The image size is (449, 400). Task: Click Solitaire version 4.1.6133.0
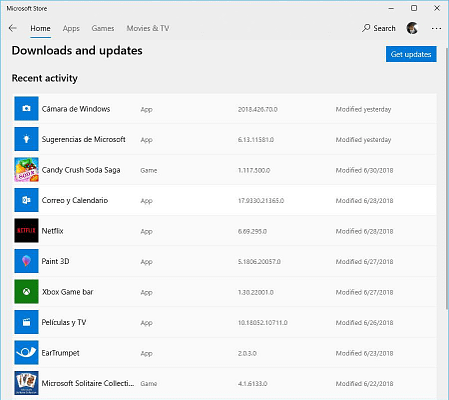point(252,384)
